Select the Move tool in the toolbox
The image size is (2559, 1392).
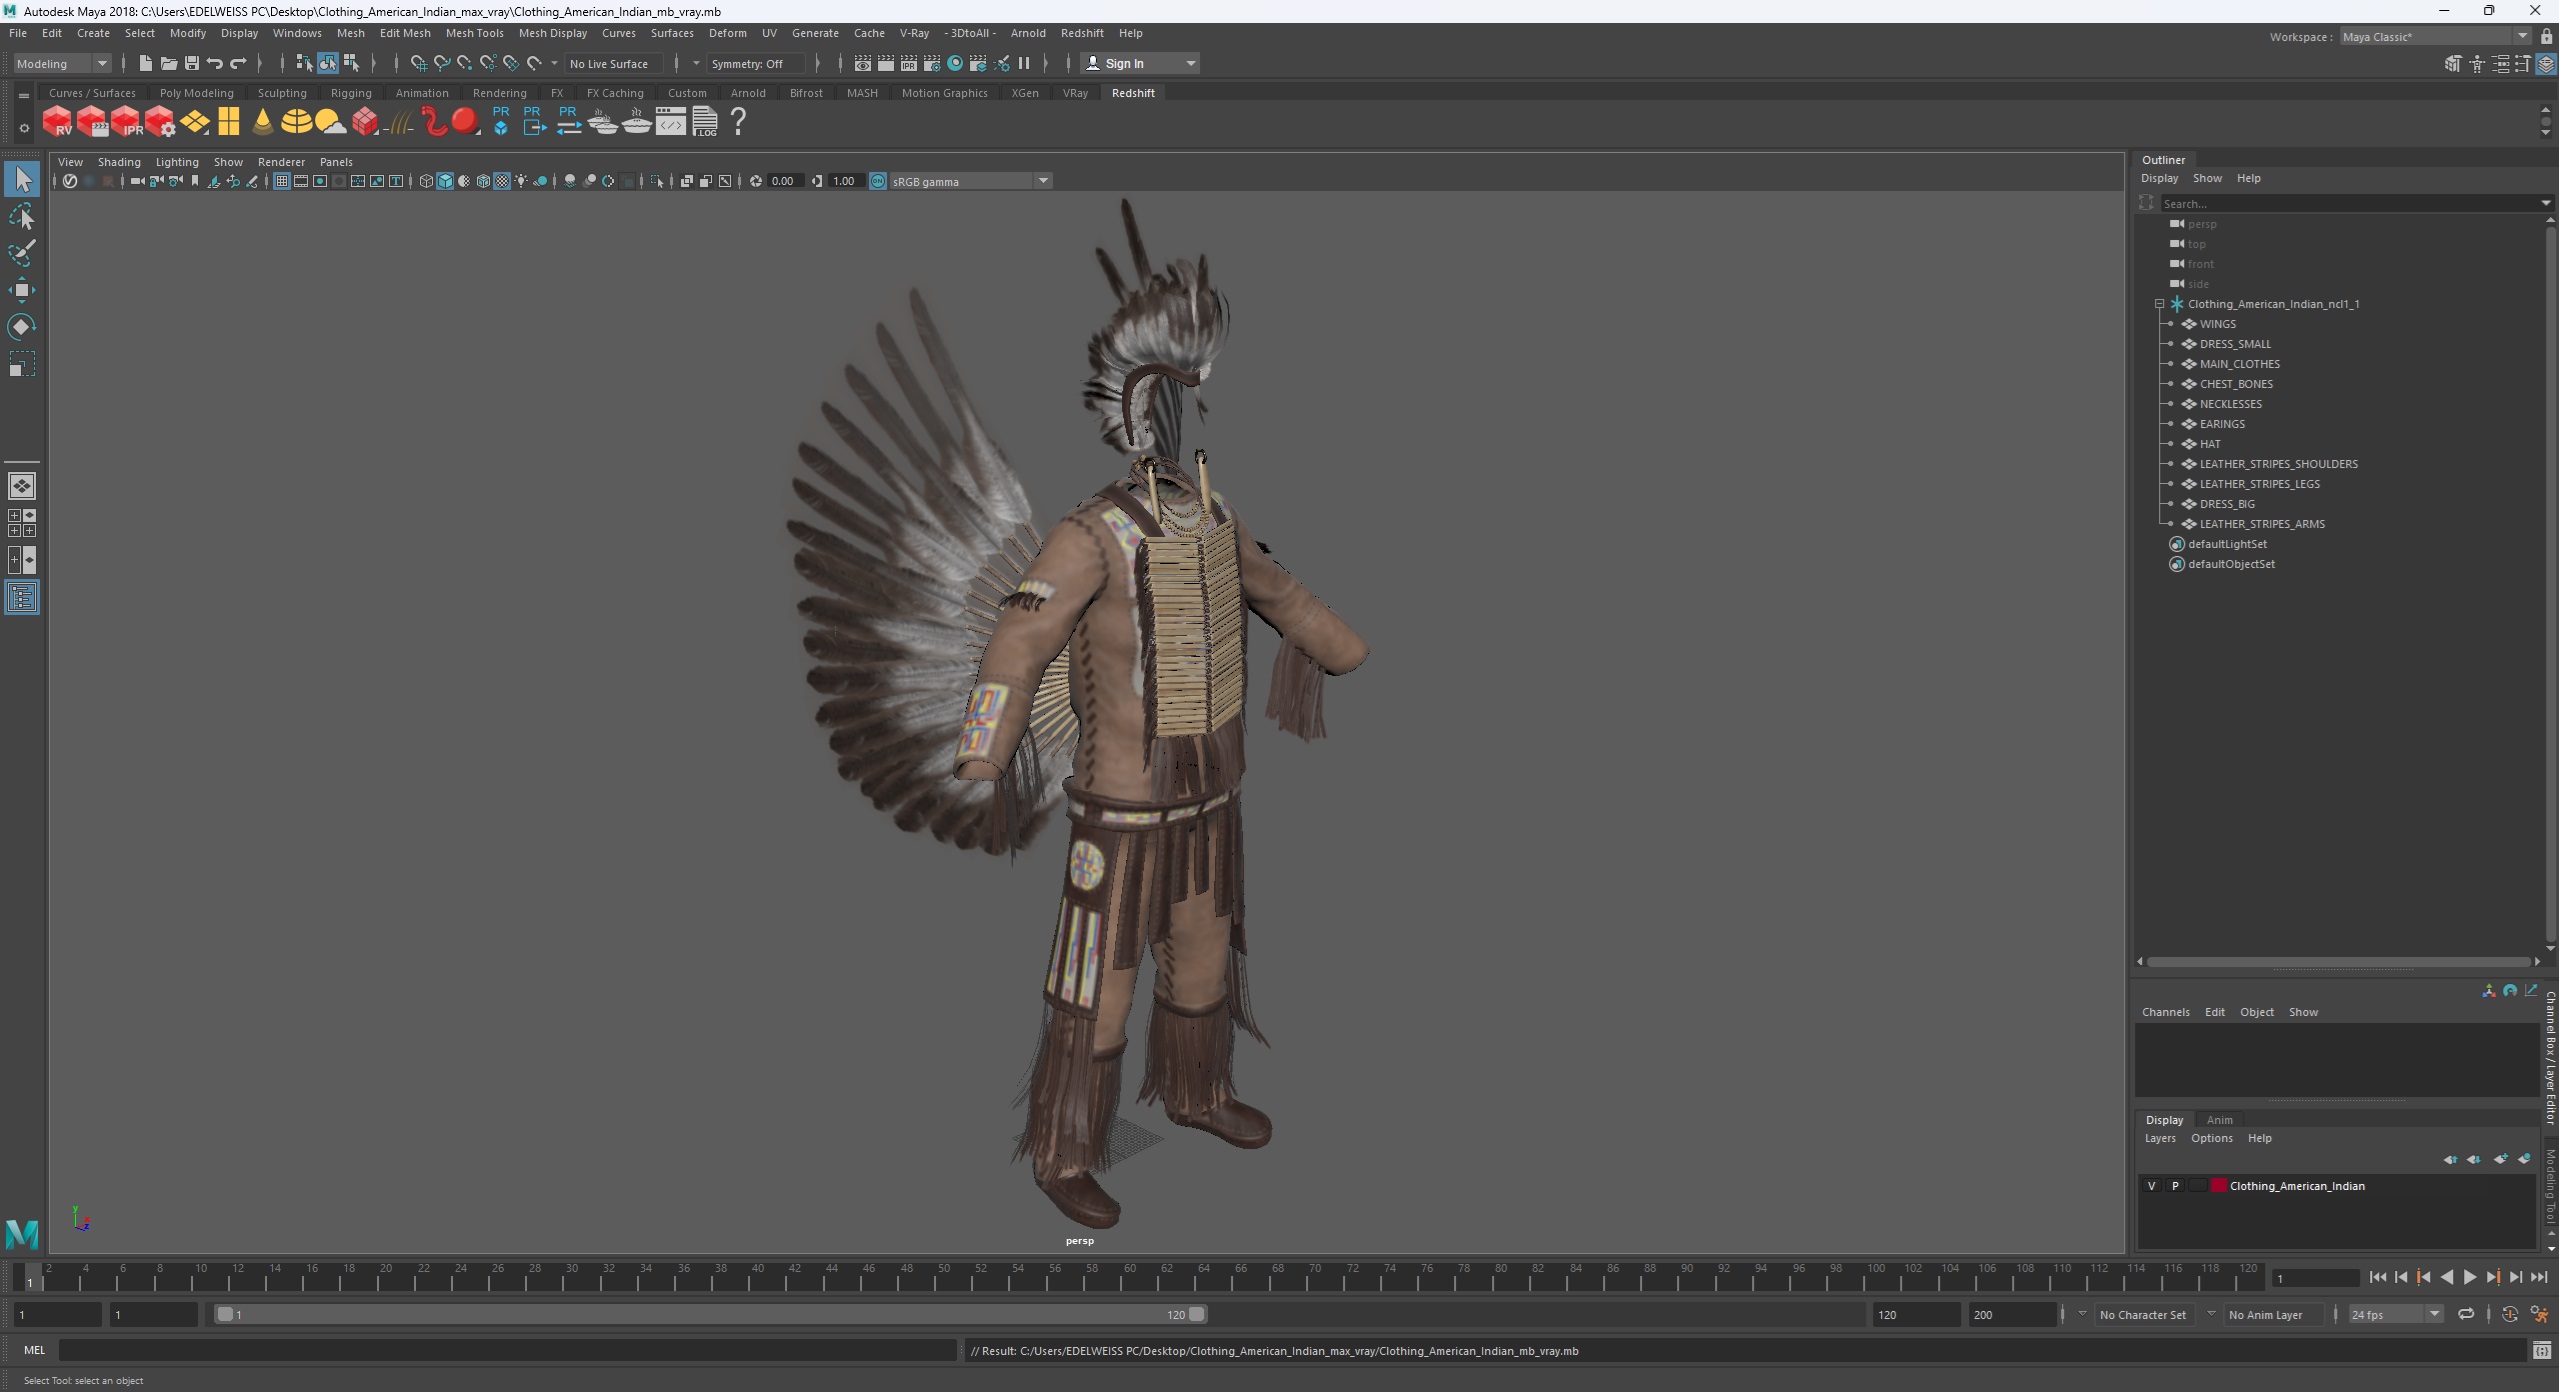click(21, 290)
